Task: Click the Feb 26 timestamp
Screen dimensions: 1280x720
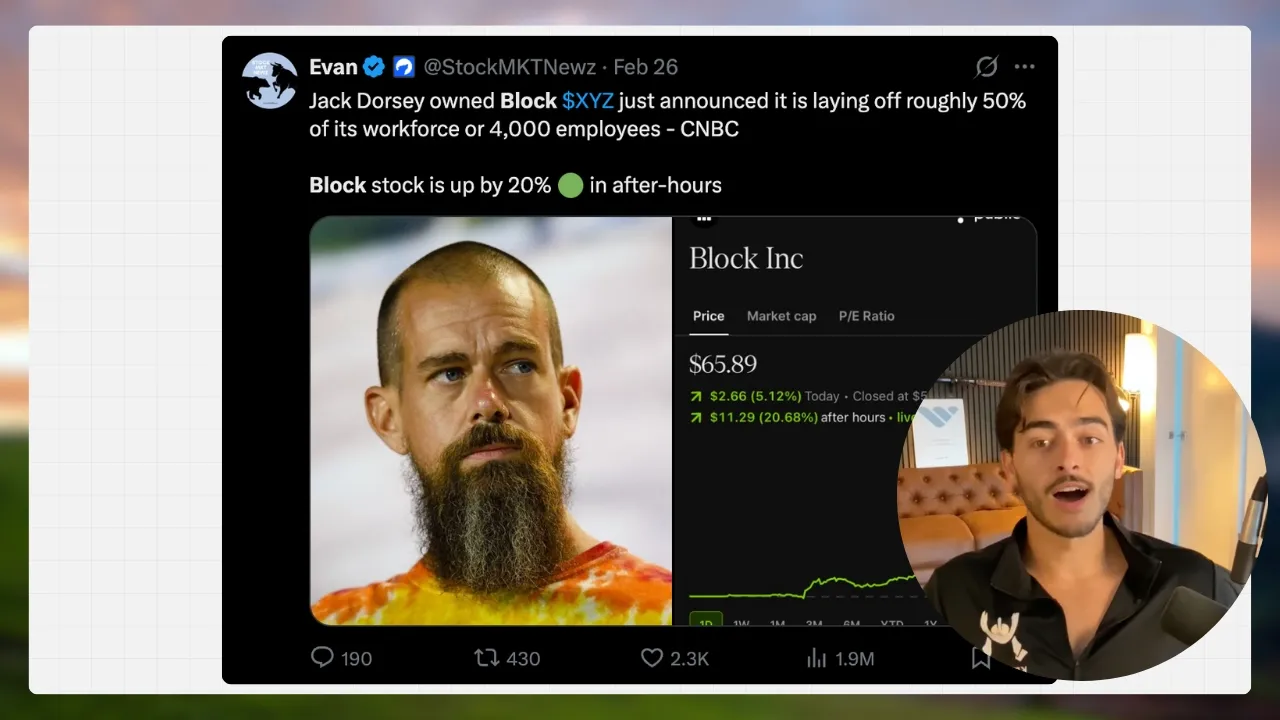Action: [645, 67]
